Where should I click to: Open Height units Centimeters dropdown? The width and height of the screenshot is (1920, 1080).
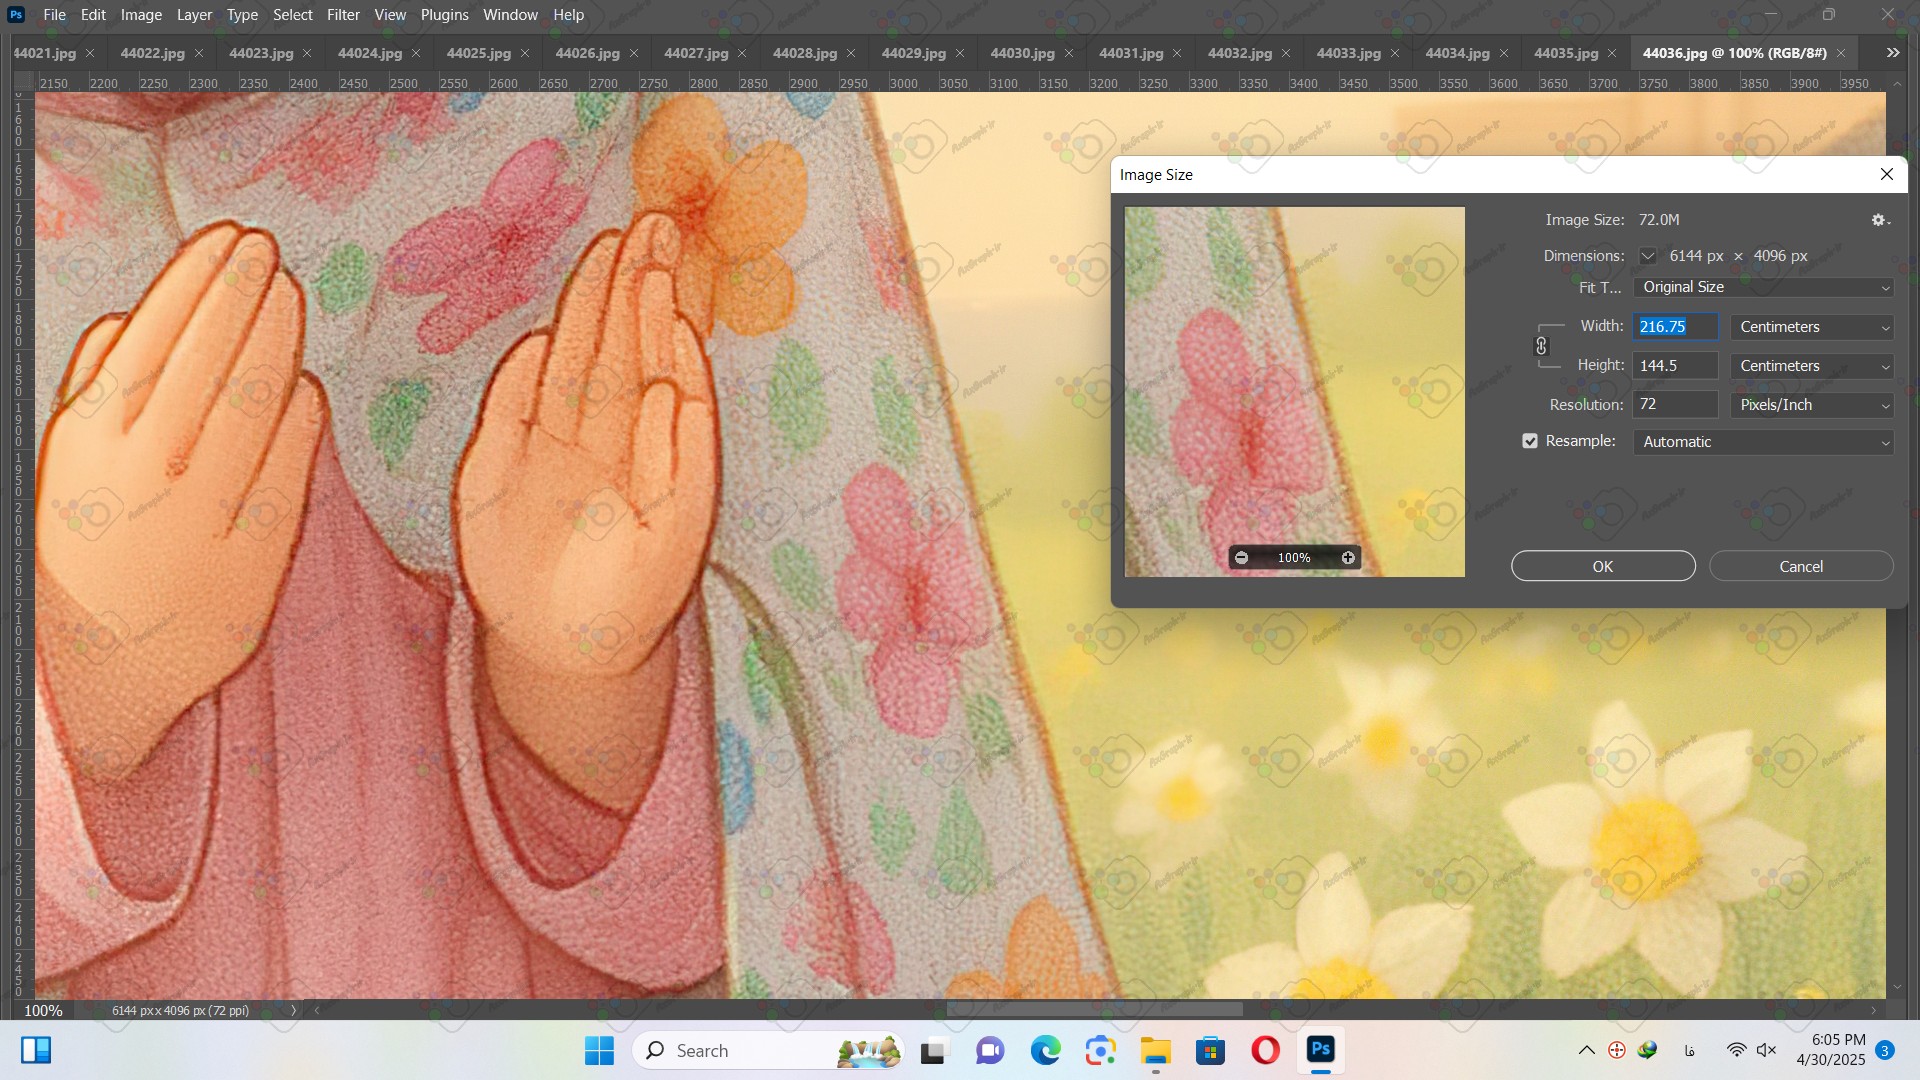[1812, 366]
